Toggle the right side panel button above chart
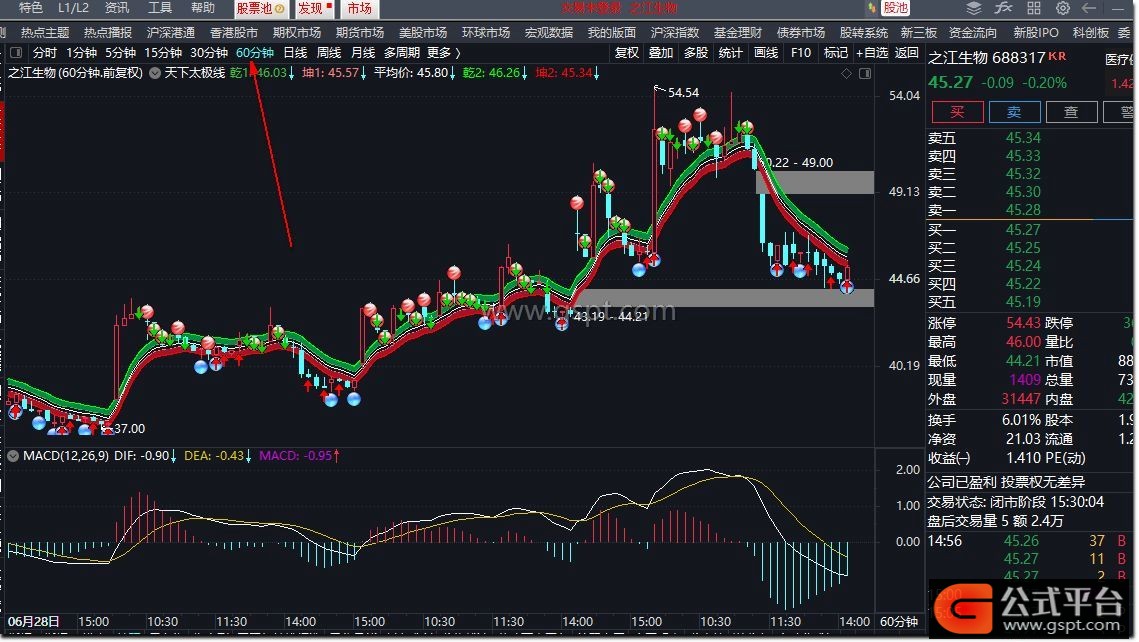This screenshot has height=642, width=1139. 864,73
